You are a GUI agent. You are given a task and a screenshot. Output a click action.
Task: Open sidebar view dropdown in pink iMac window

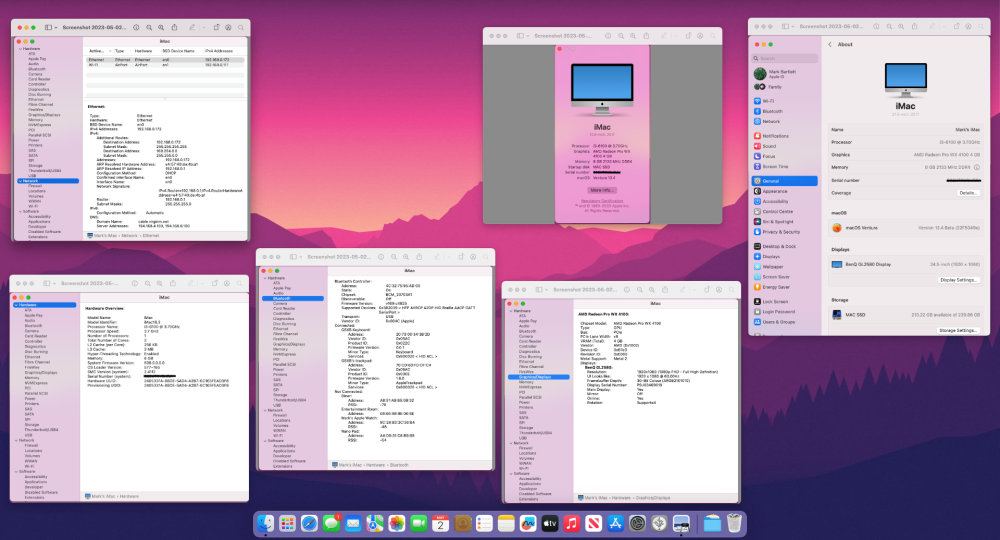[528, 36]
